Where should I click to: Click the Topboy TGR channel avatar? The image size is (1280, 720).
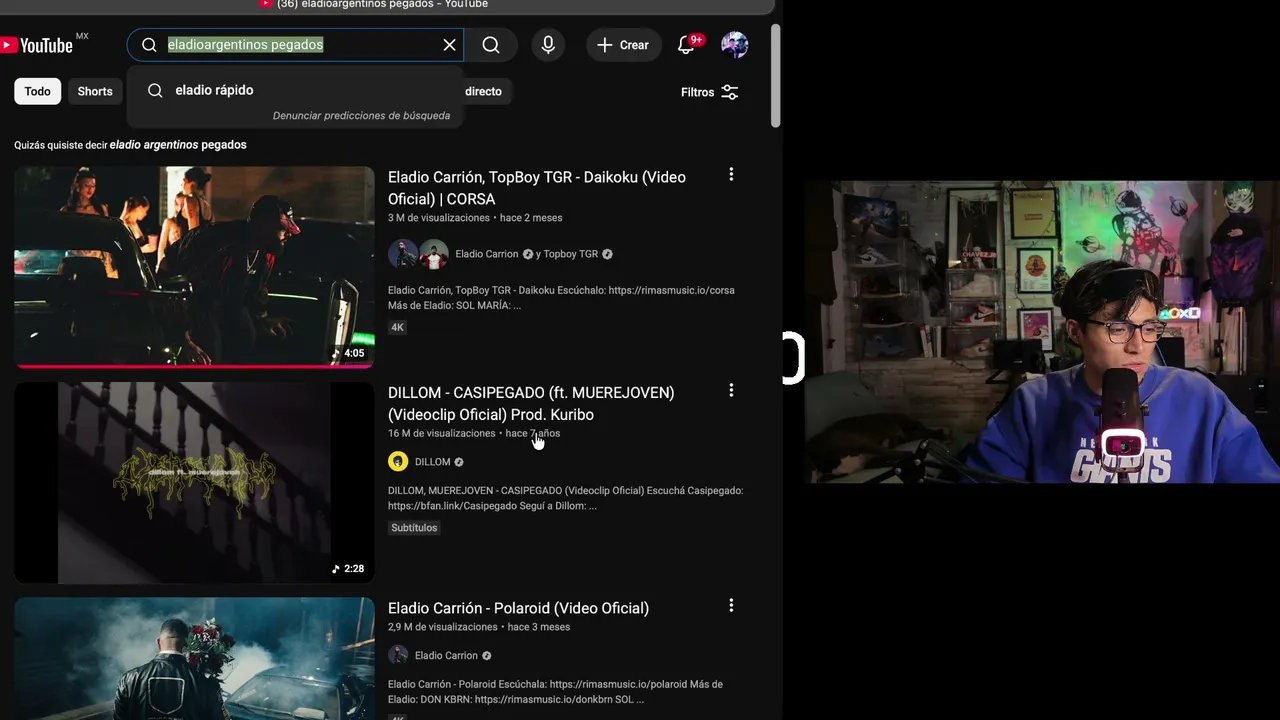point(434,254)
